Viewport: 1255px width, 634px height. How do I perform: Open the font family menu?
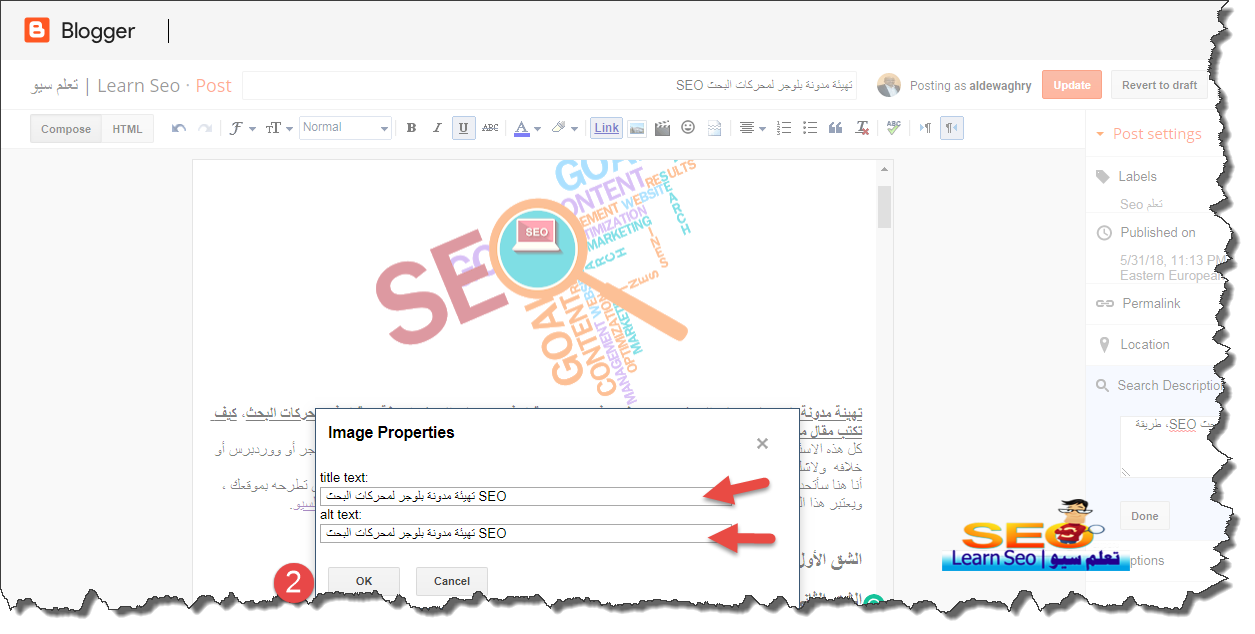point(241,128)
